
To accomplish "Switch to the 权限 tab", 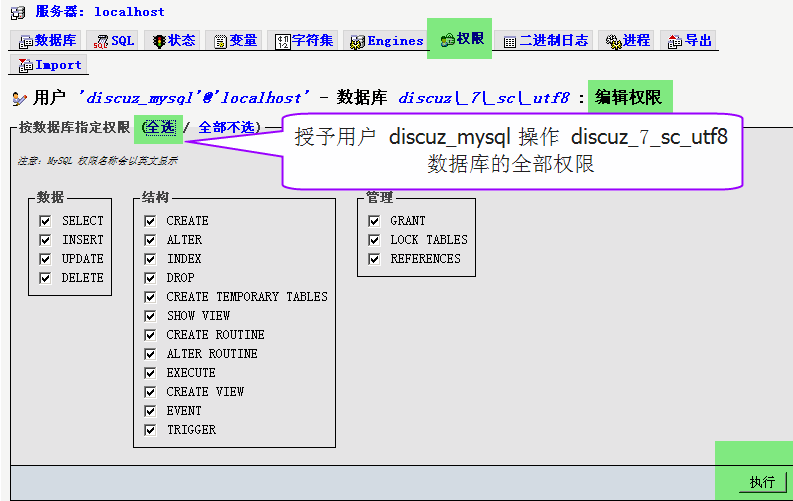I will coord(462,39).
